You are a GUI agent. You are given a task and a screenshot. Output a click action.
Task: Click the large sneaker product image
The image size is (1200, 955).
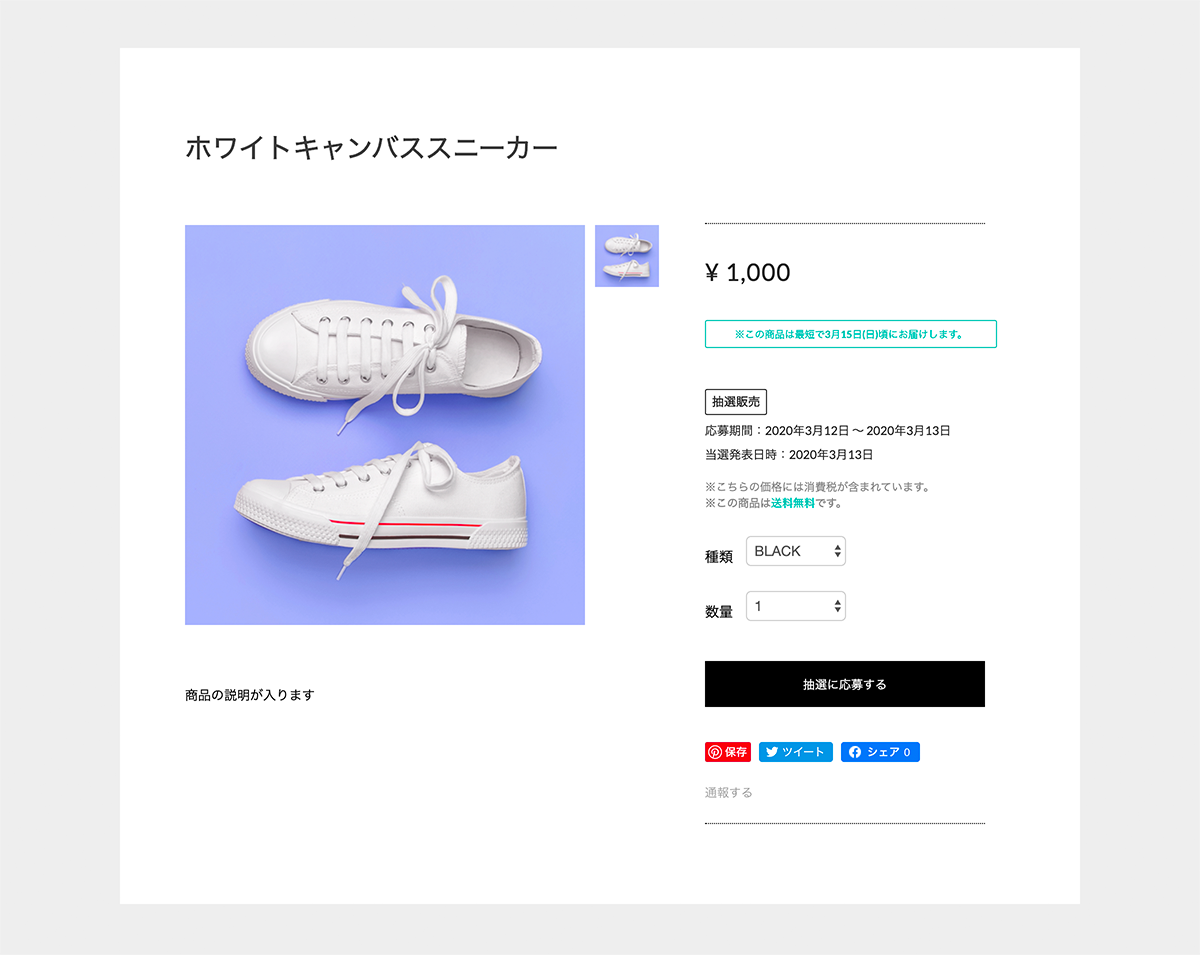click(385, 425)
